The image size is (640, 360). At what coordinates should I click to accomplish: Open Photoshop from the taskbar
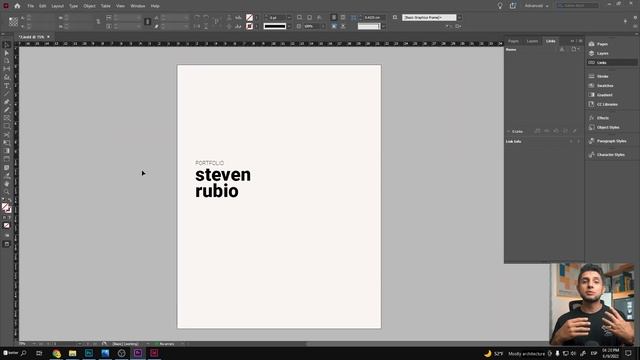[89, 353]
